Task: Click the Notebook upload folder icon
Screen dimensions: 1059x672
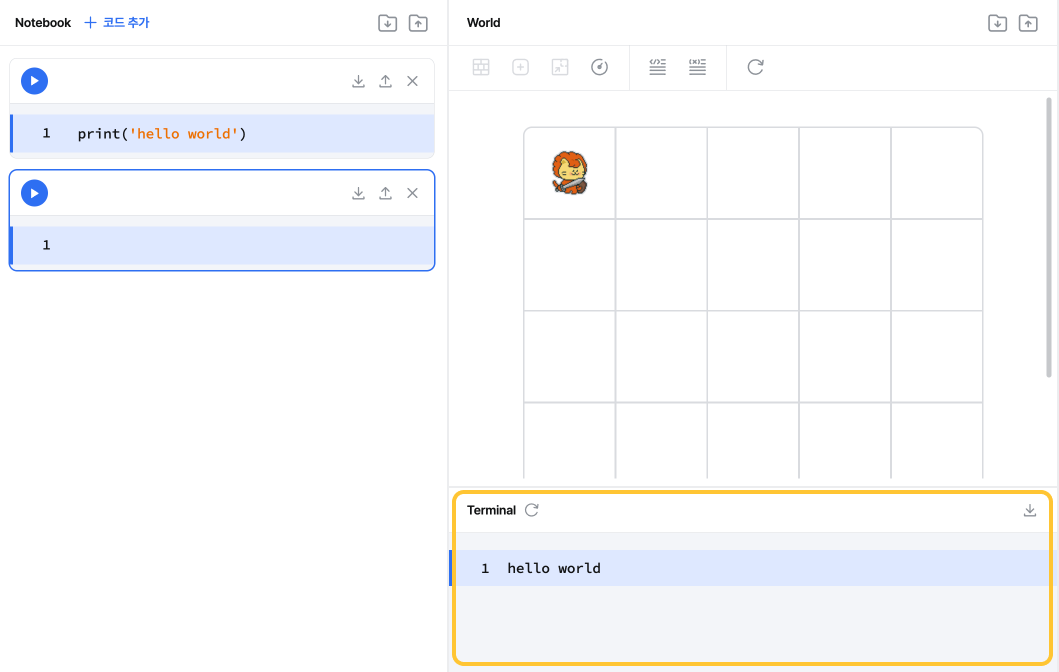Action: 418,23
